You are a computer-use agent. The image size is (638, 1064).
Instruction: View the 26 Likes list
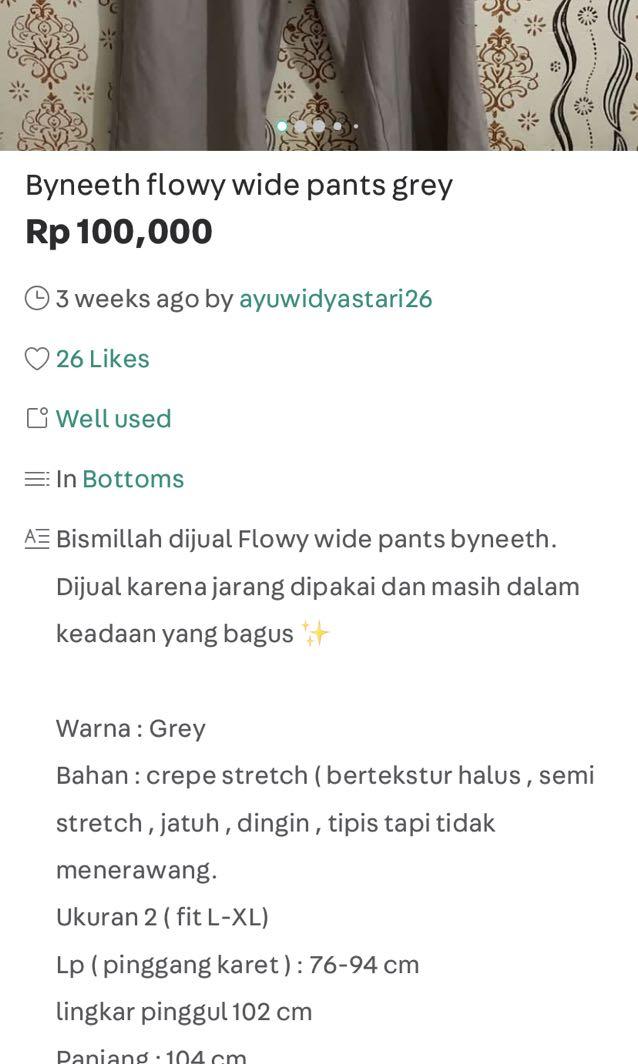click(x=102, y=359)
